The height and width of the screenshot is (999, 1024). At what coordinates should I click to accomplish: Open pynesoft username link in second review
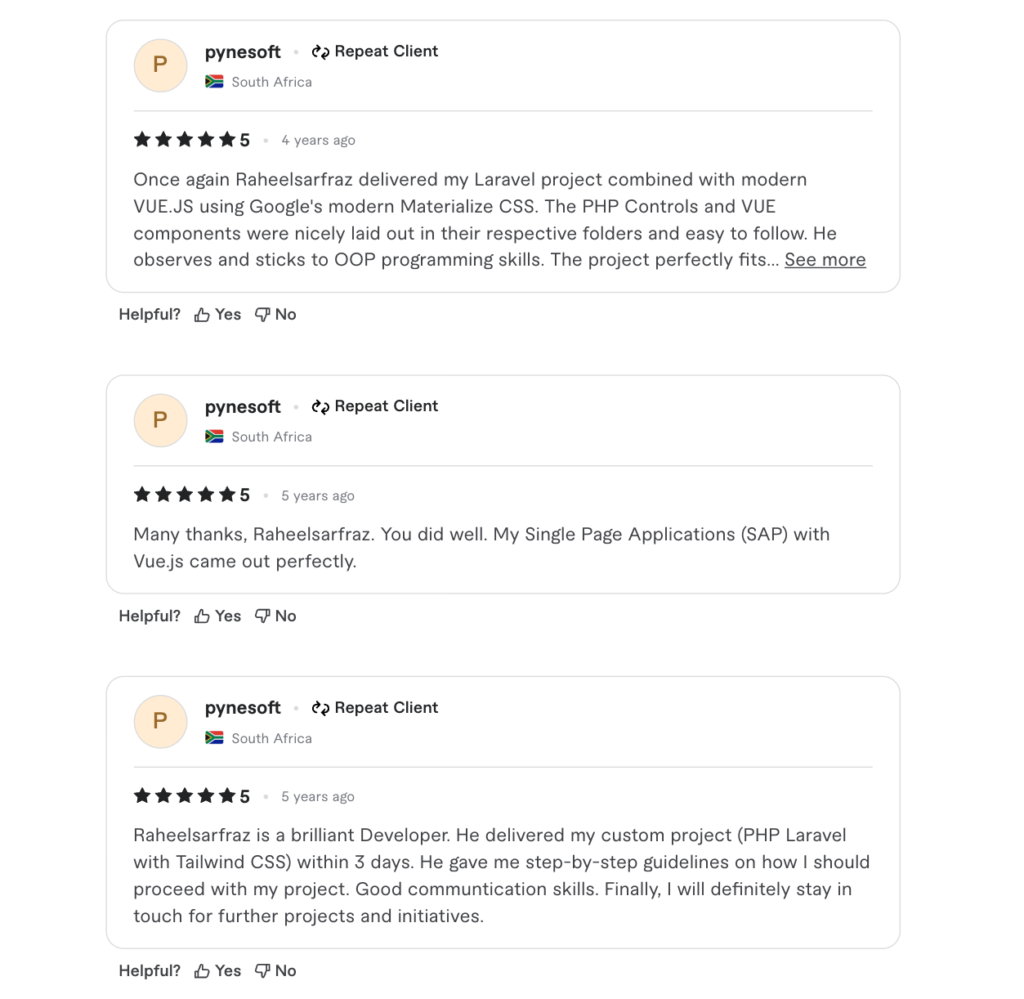(243, 407)
